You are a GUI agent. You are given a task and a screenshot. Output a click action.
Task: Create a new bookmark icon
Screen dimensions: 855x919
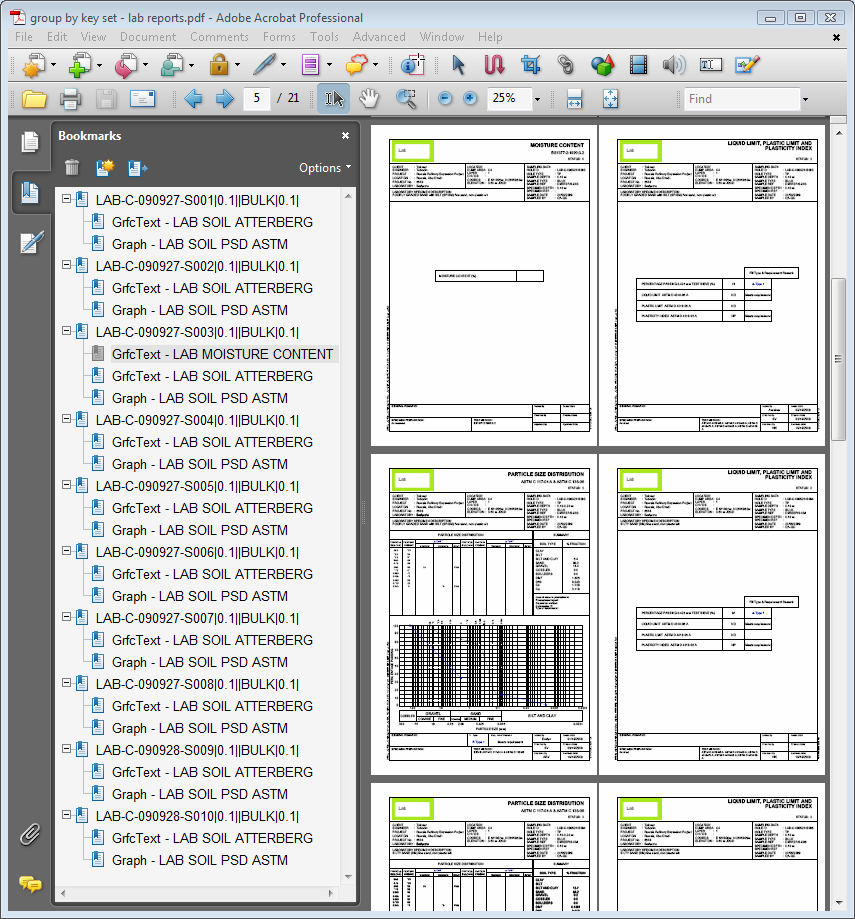tap(105, 168)
